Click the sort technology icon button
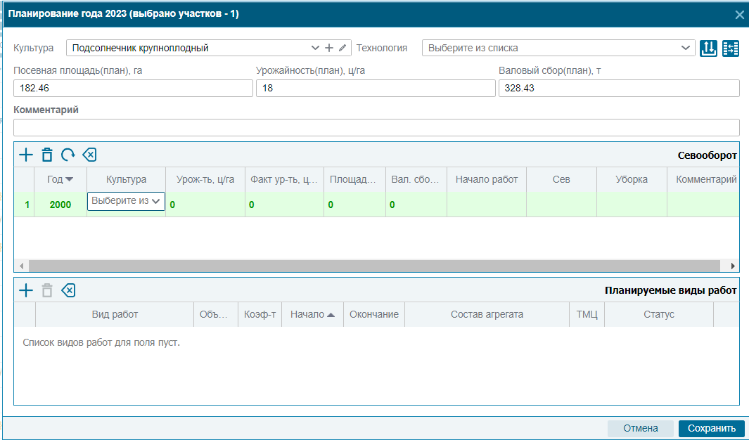This screenshot has width=749, height=440. point(708,48)
